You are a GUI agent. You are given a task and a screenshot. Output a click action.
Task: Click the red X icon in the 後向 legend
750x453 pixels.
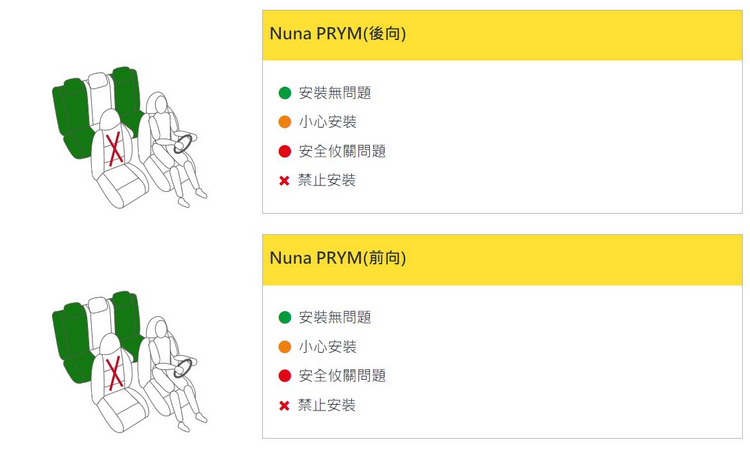285,181
